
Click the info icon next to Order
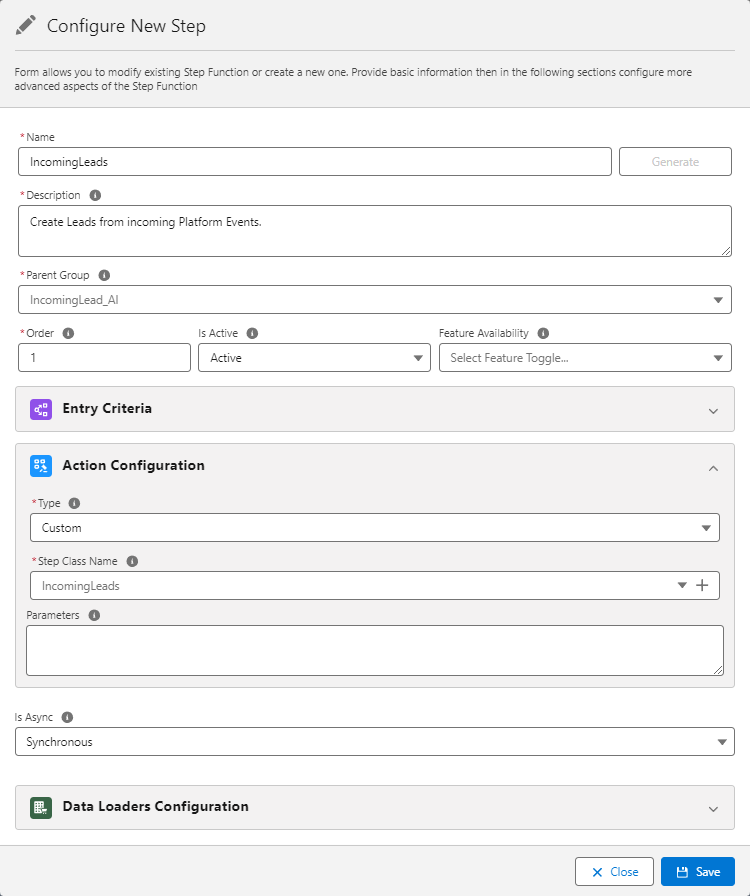[x=66, y=332]
